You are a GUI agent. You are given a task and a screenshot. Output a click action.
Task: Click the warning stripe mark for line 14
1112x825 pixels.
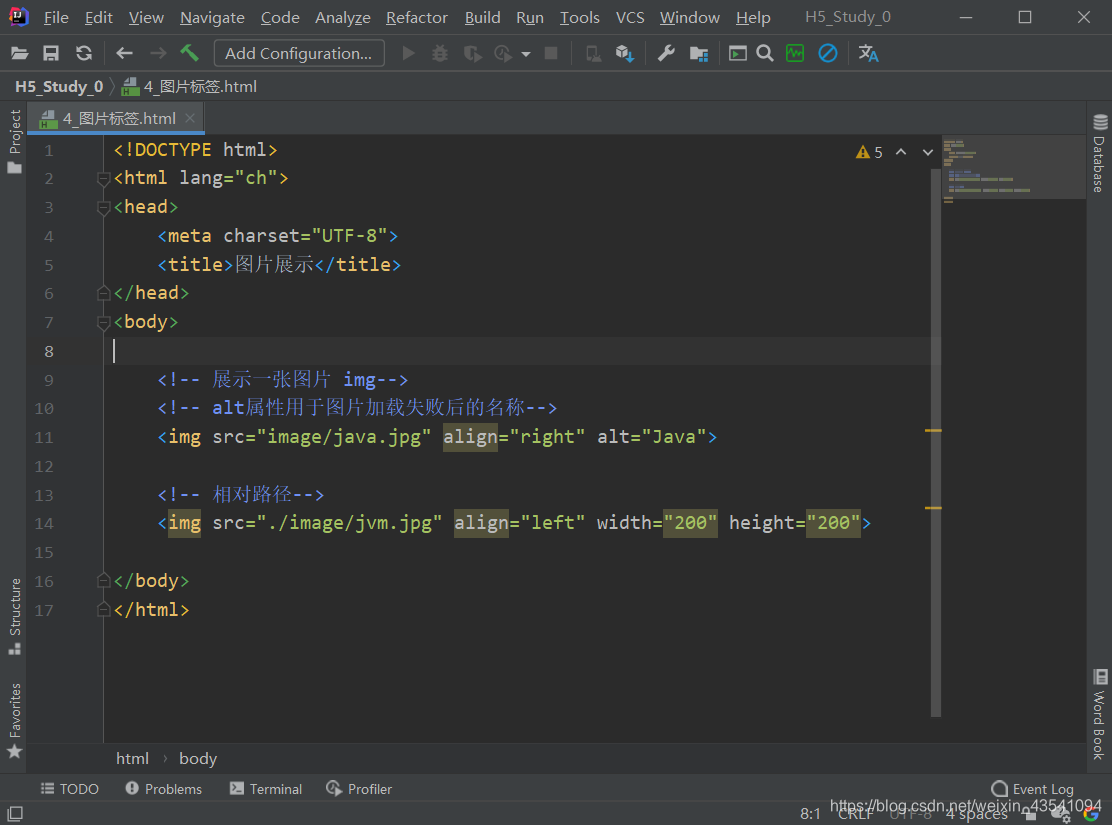(x=933, y=508)
